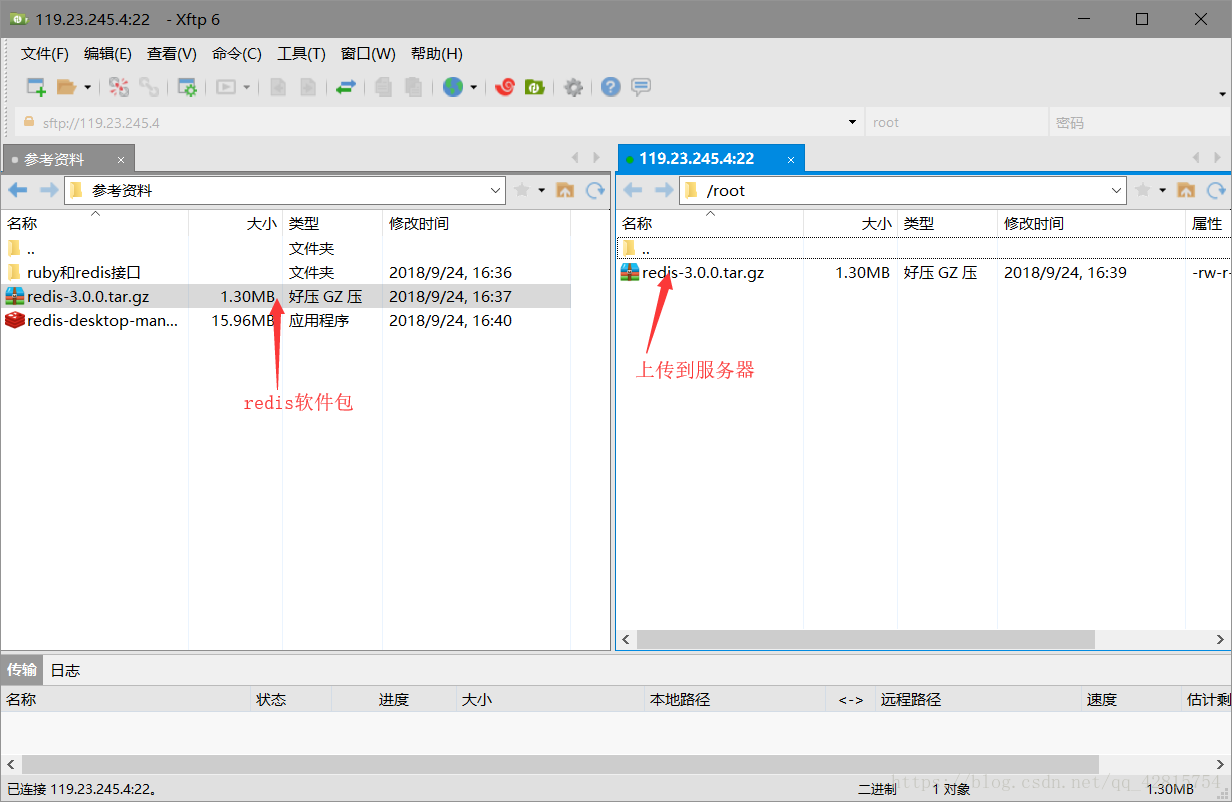The image size is (1232, 802).
Task: Click remote pane forward arrow
Action: coord(664,190)
